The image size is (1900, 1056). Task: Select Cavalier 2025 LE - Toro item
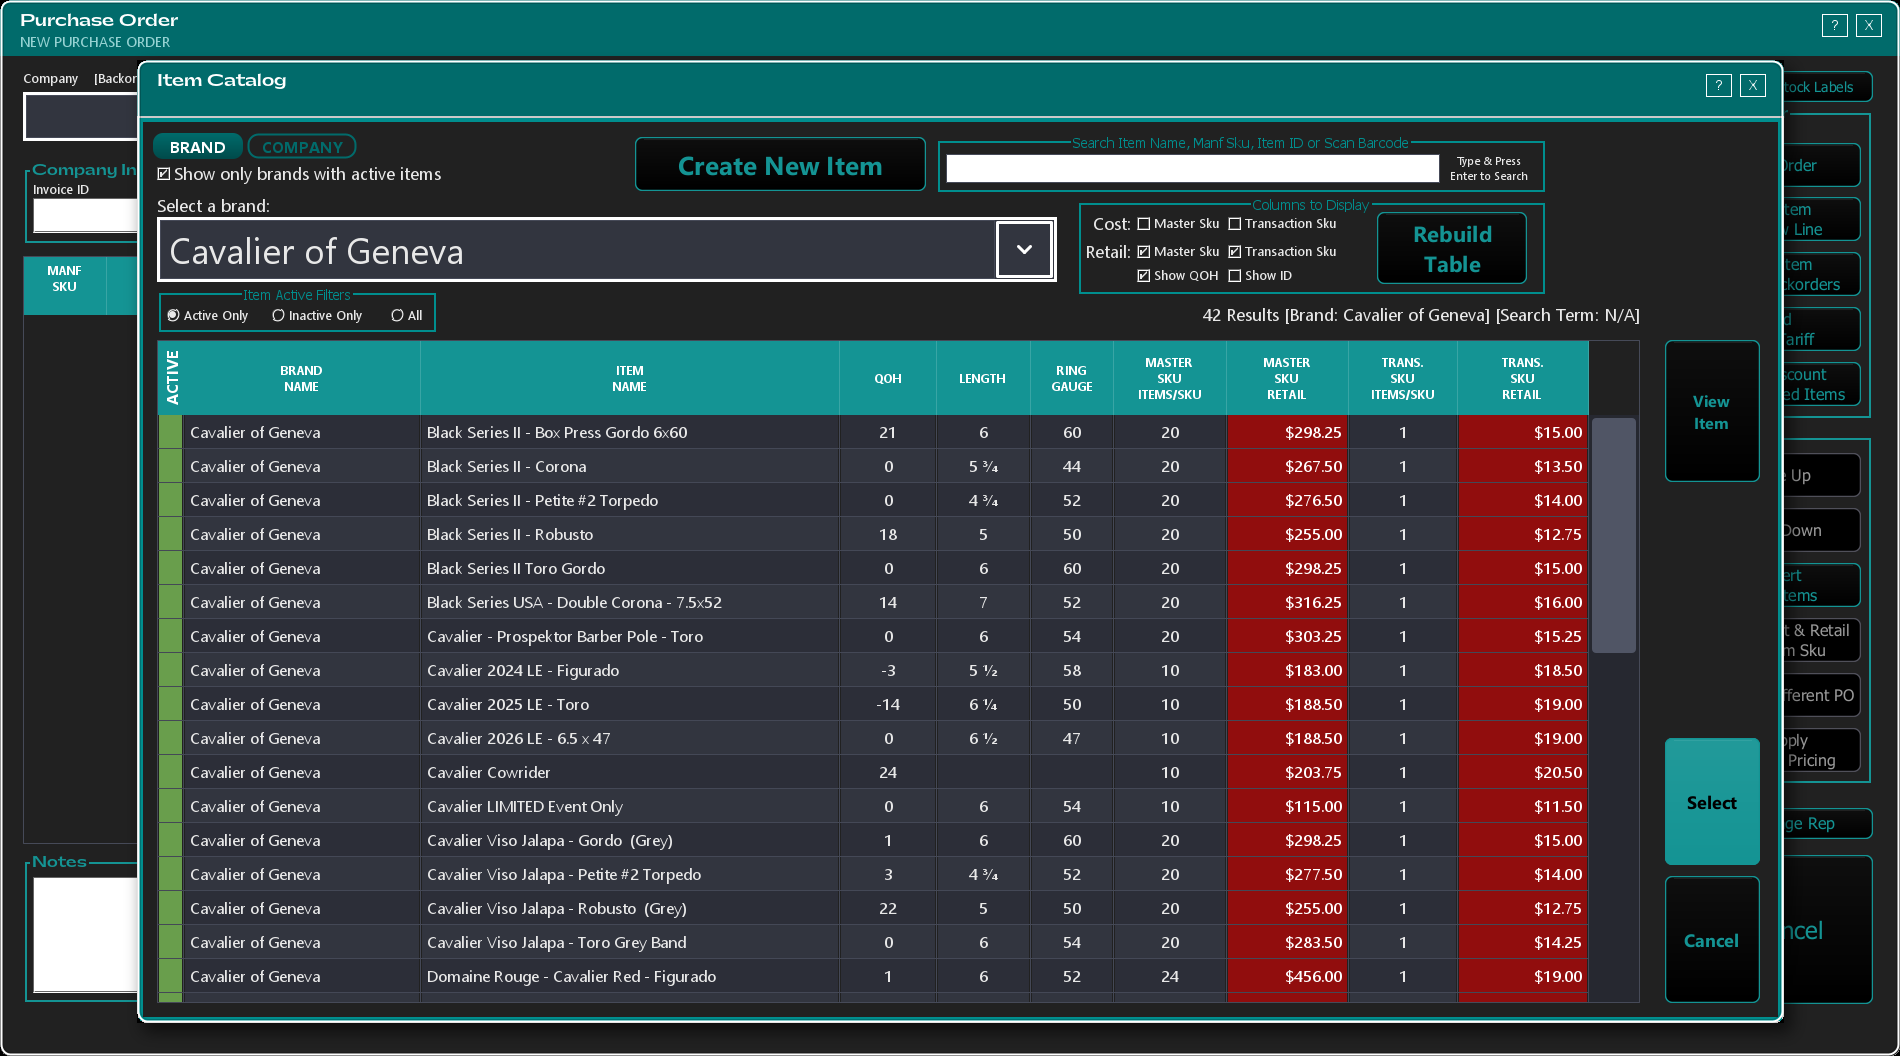(x=873, y=704)
